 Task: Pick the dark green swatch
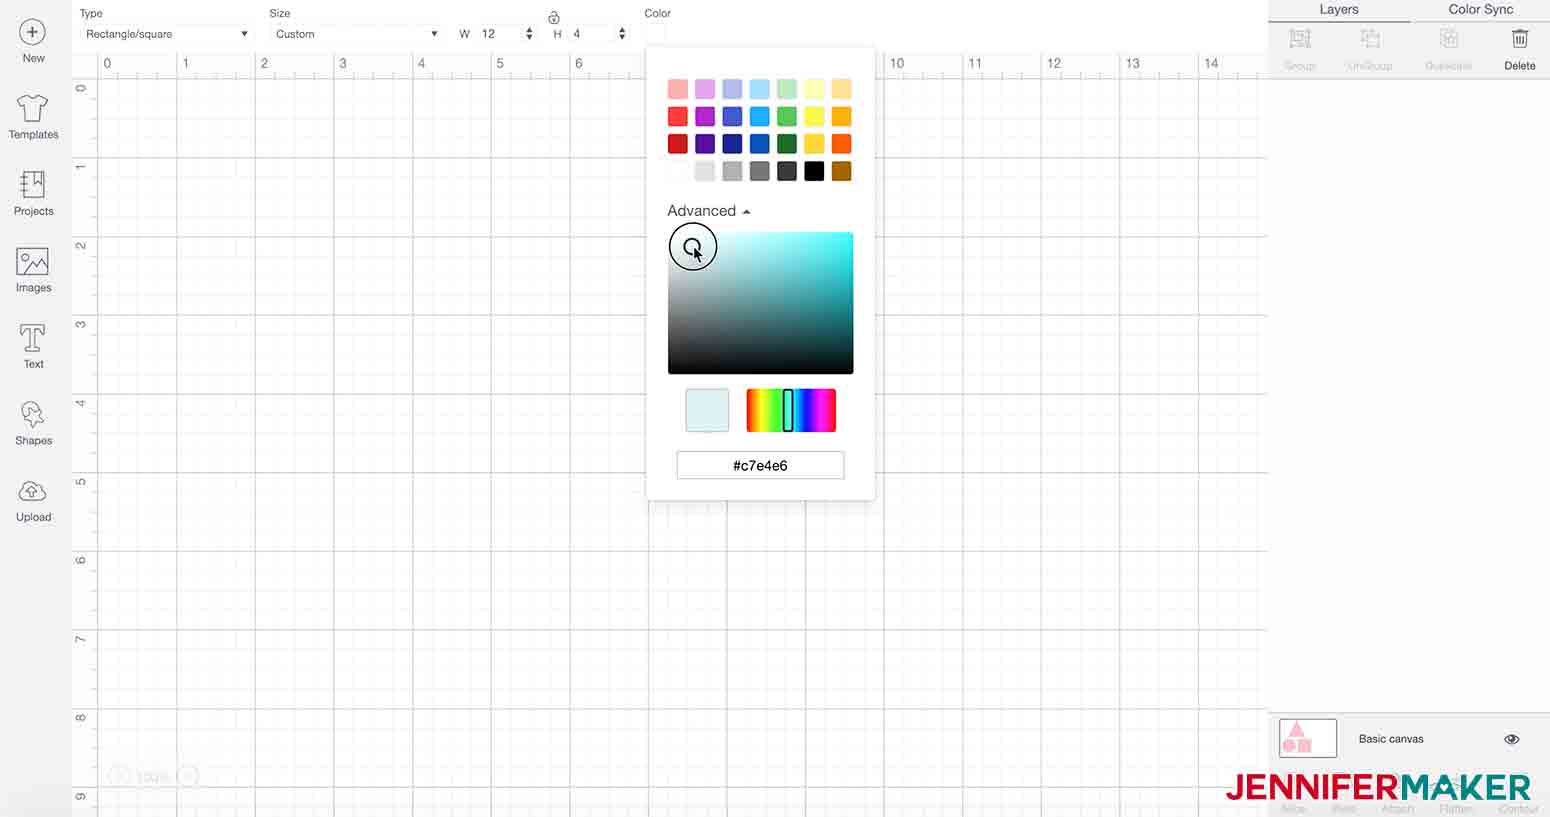coord(787,144)
